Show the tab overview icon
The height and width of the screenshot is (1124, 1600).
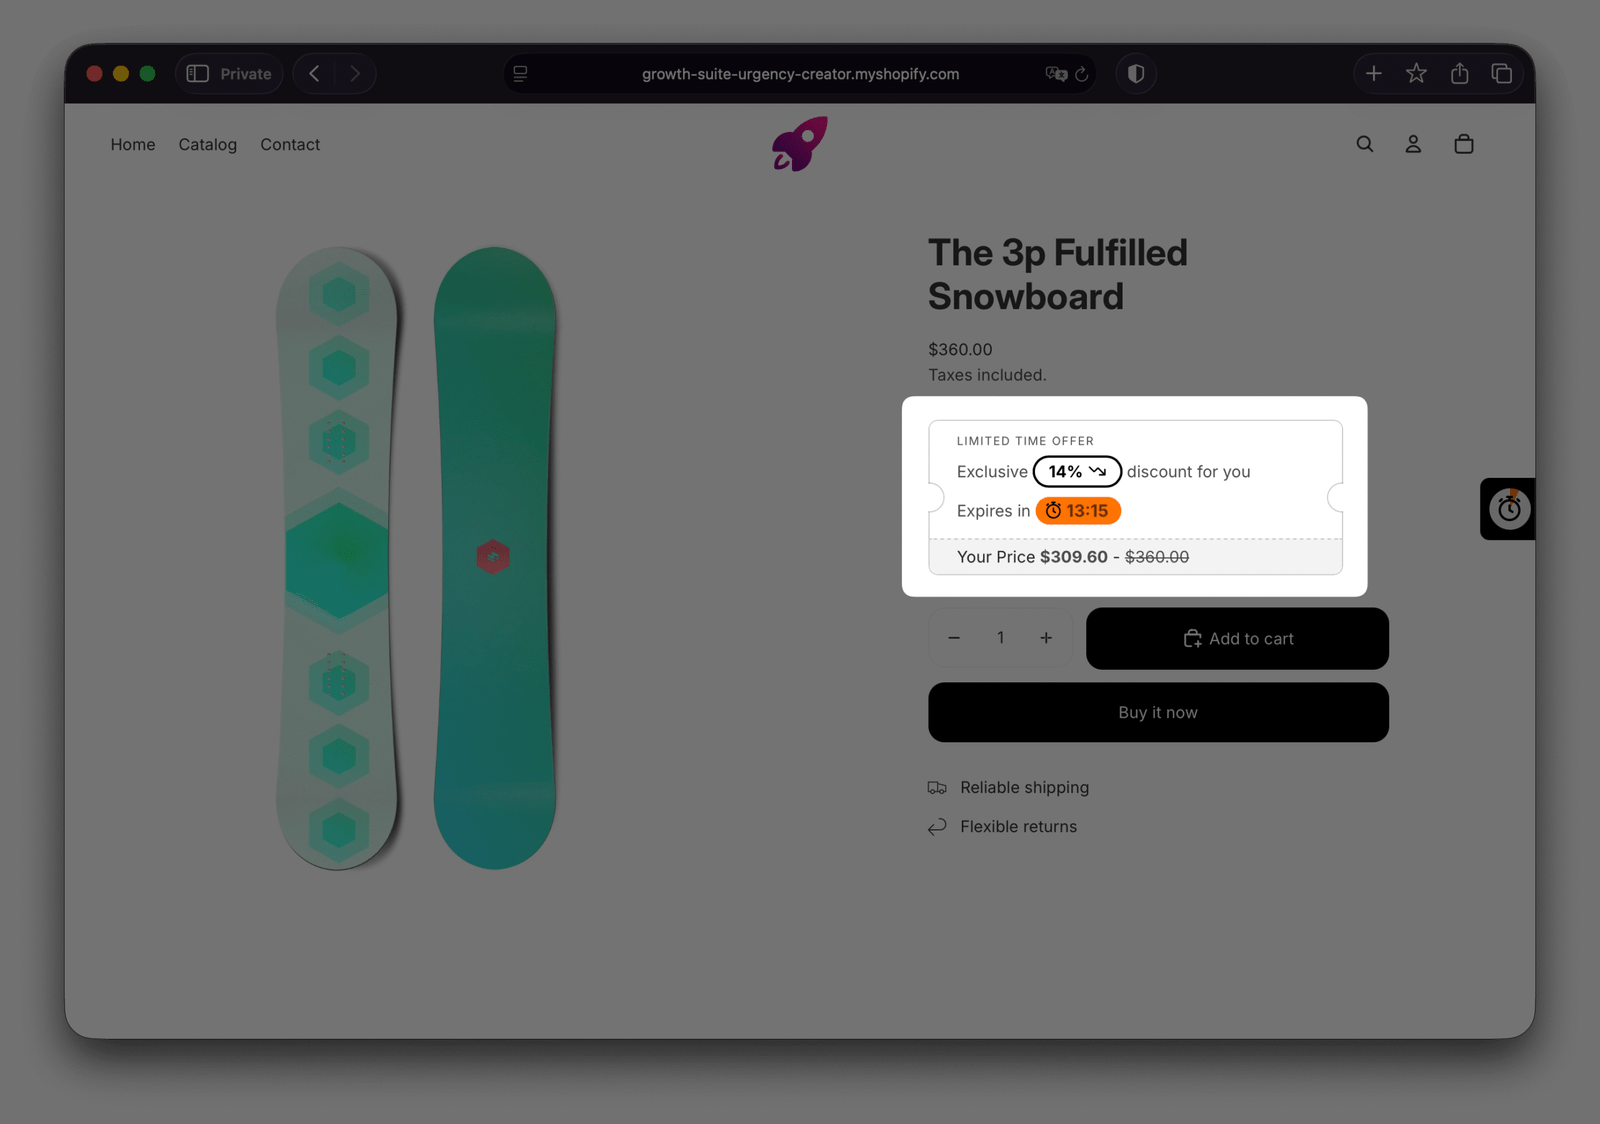point(1501,74)
